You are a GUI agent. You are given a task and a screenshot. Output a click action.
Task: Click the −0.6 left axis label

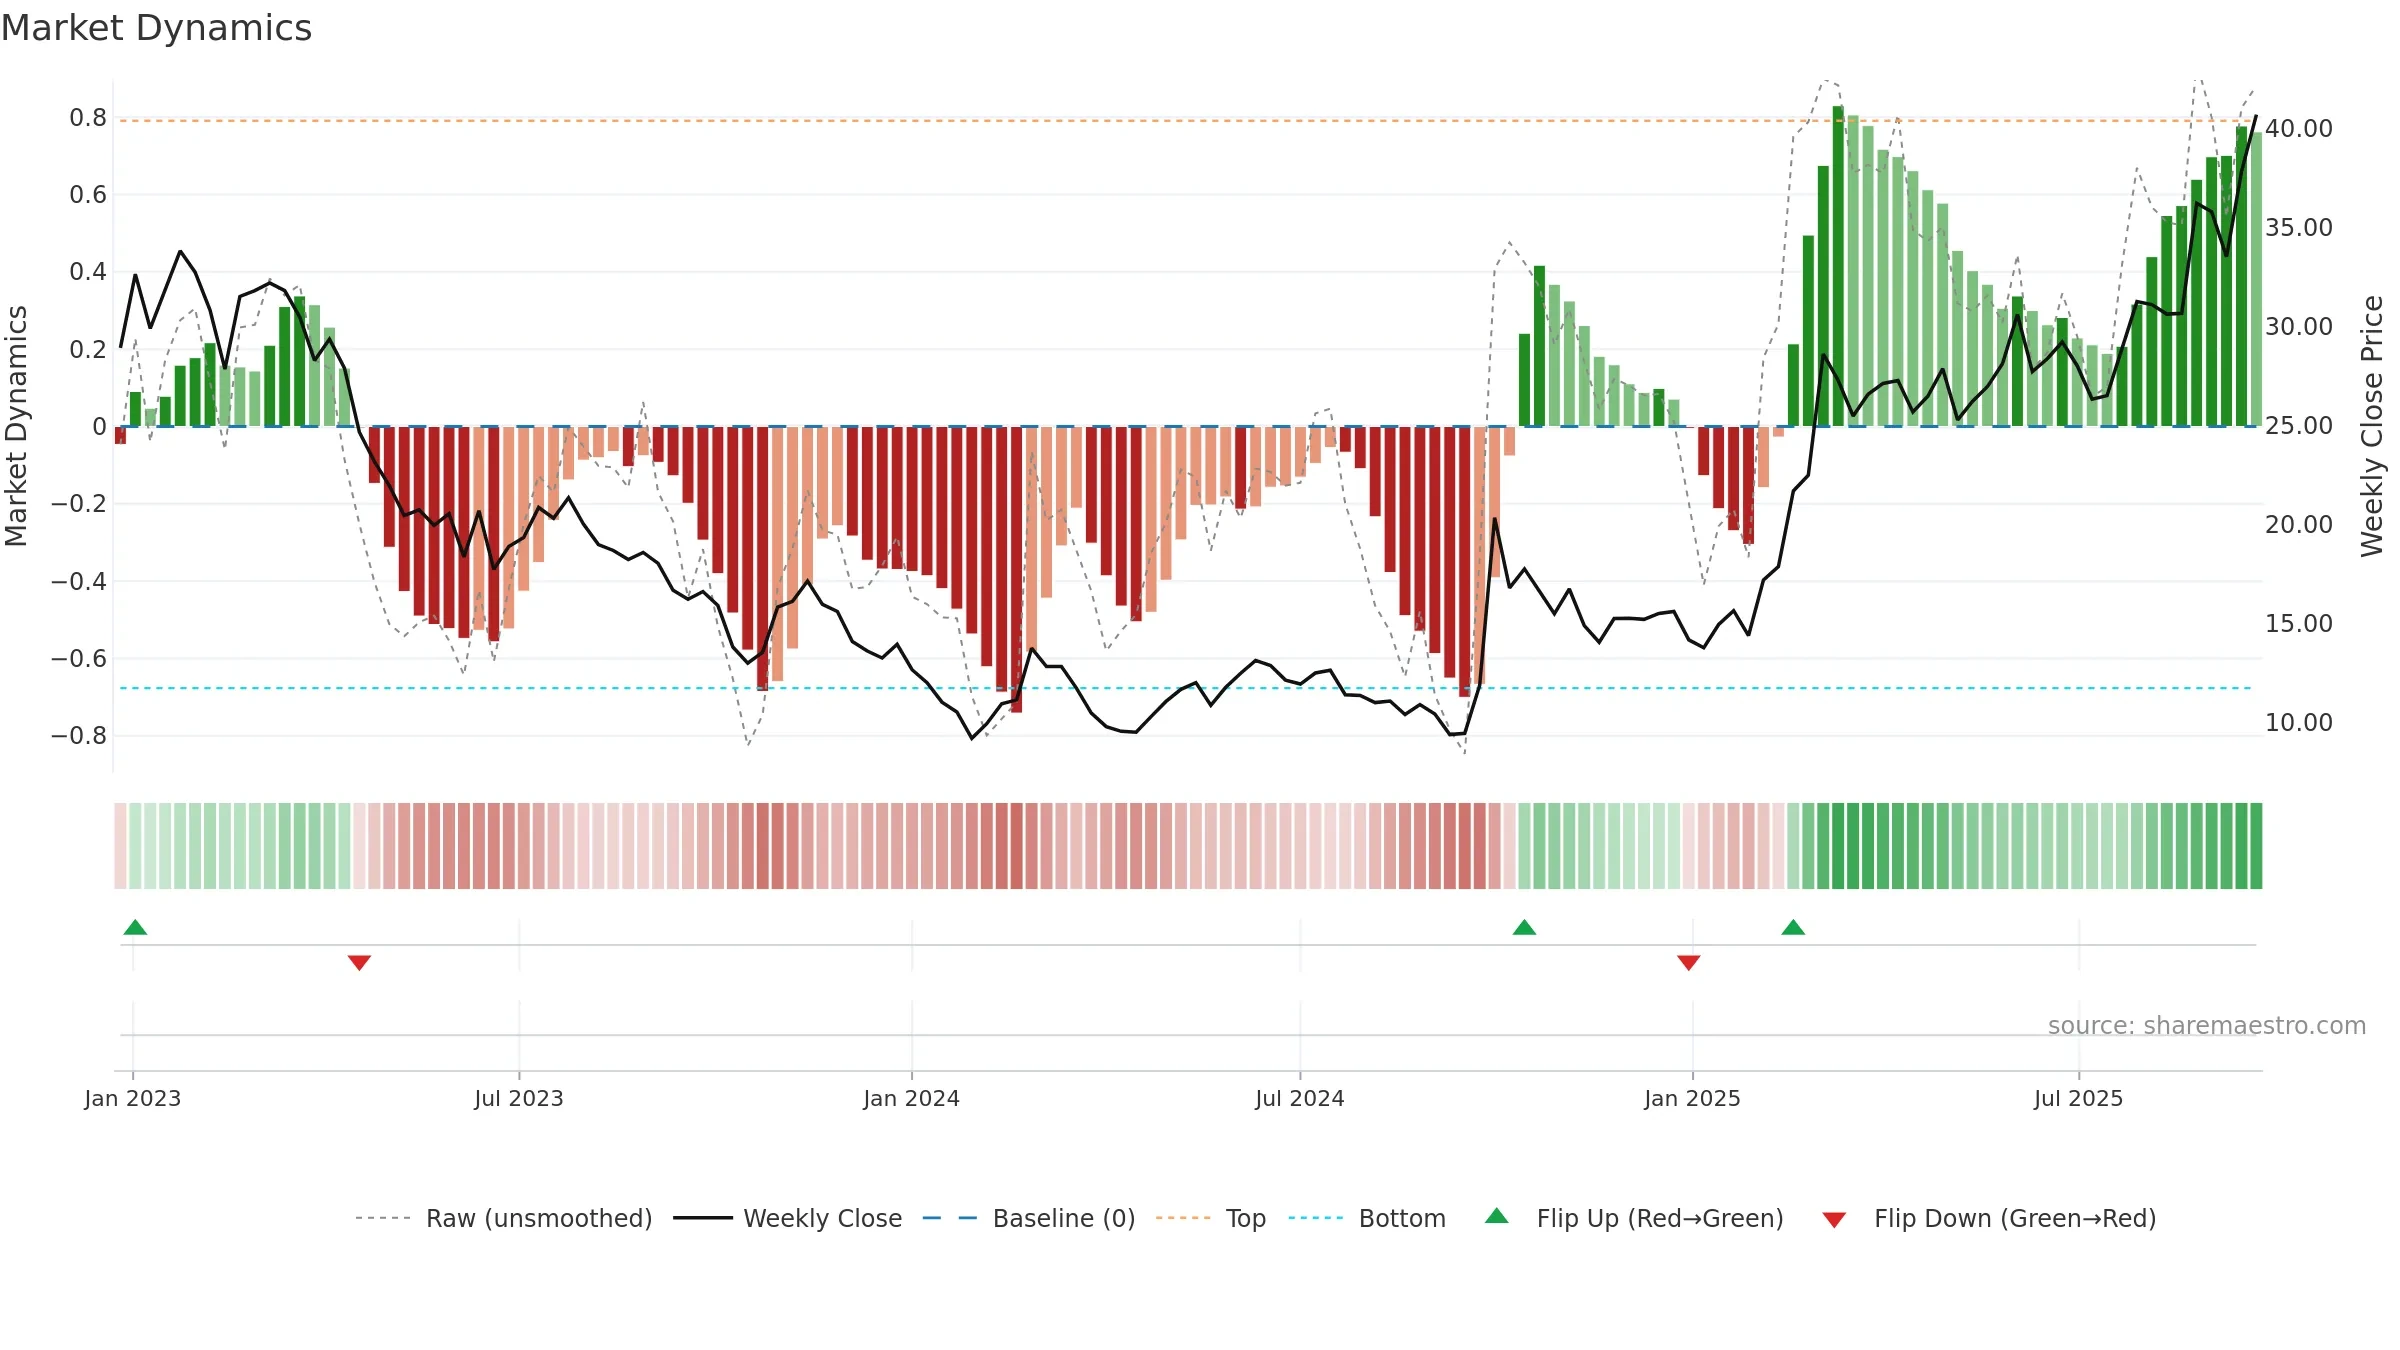79,659
